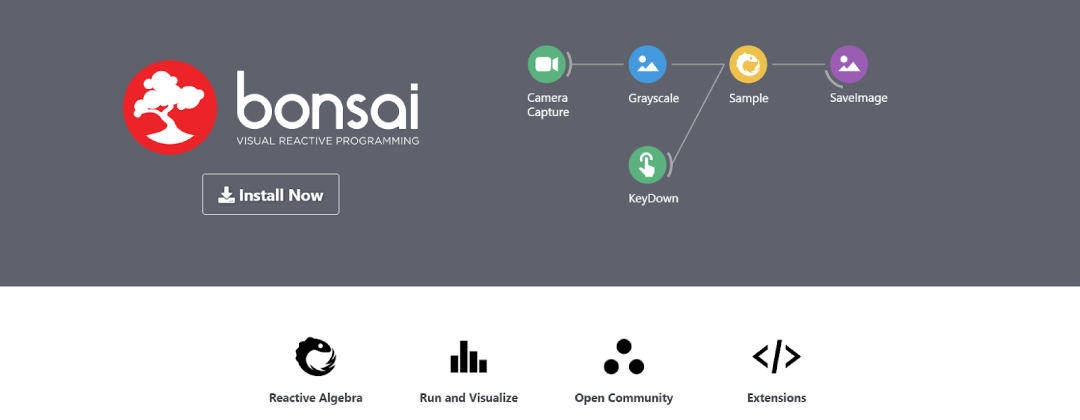
Task: Select the purple SaveImage node icon
Action: coord(849,64)
